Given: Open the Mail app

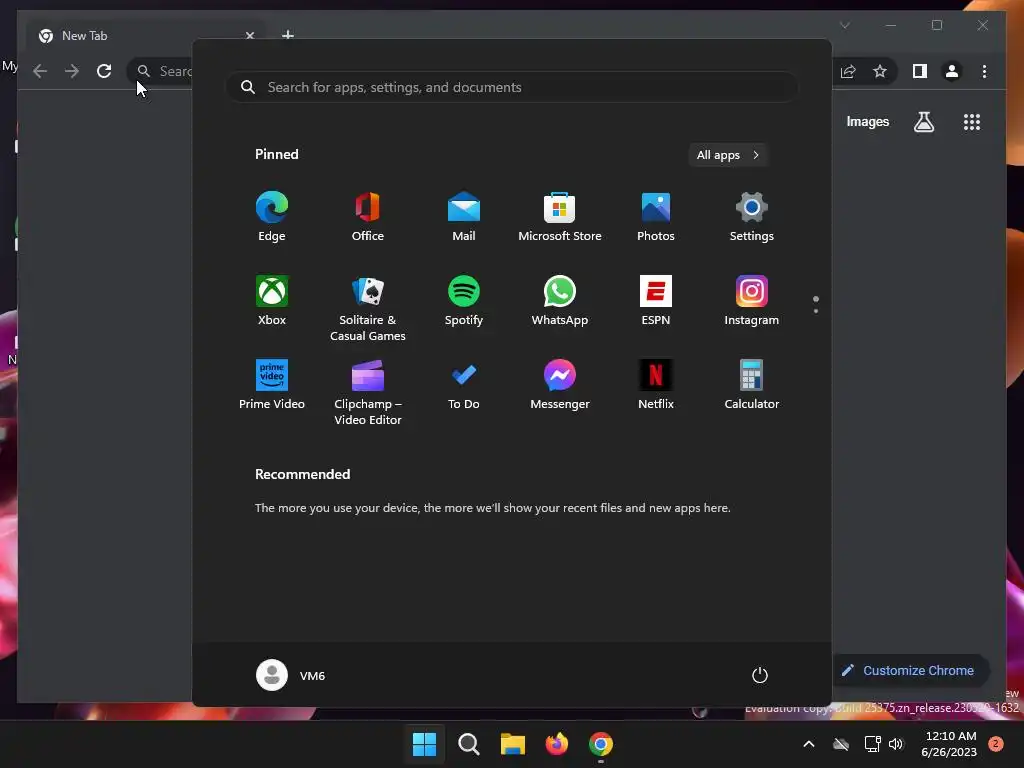Looking at the screenshot, I should 464,216.
